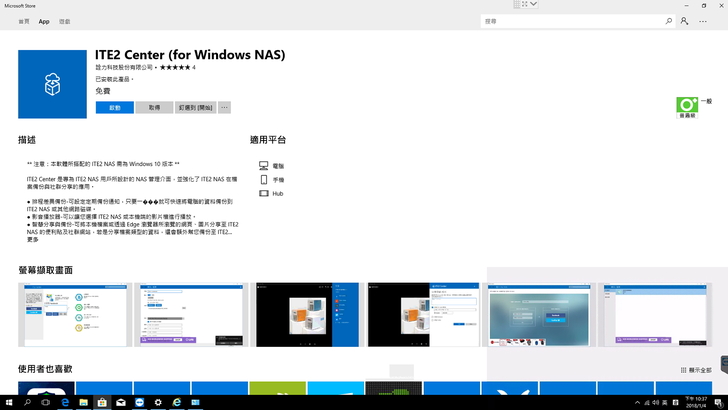
Task: Expand description with 更多 link
Action: [33, 240]
